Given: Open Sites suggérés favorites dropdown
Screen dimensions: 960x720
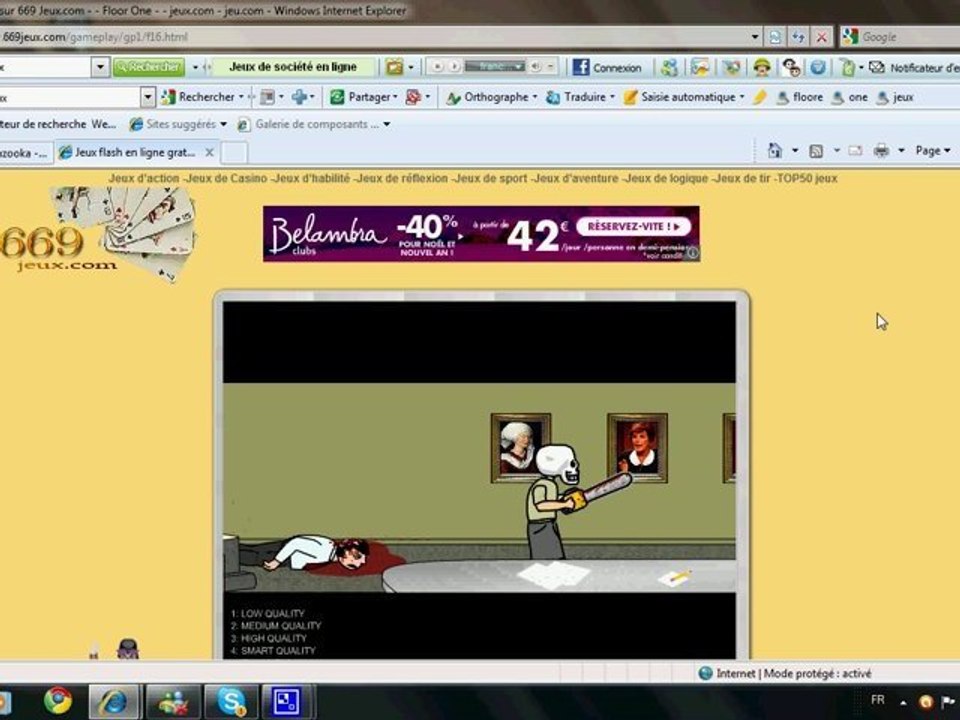Looking at the screenshot, I should click(178, 124).
